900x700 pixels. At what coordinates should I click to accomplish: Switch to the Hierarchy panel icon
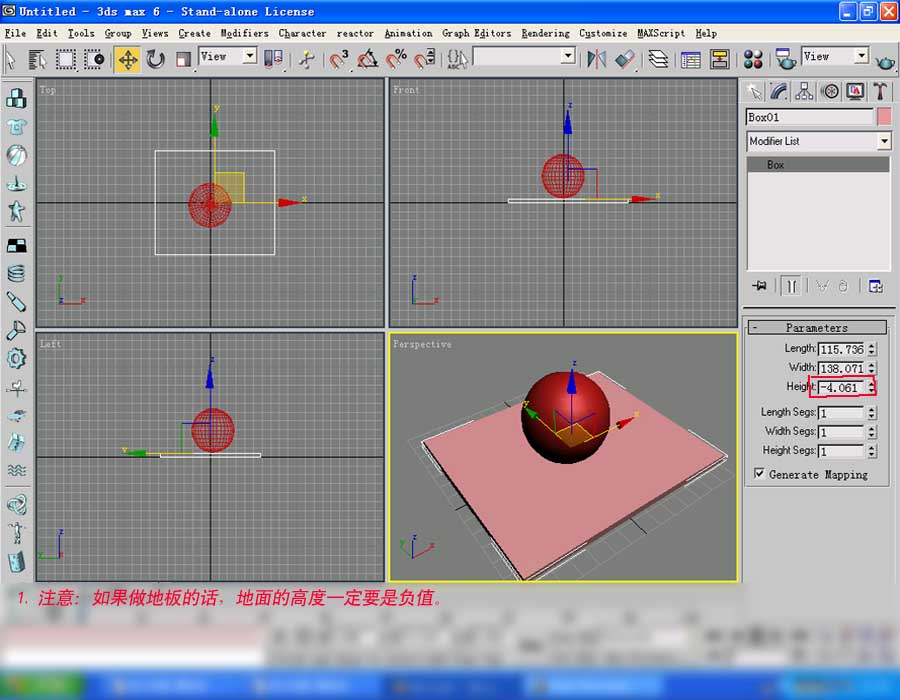point(804,91)
